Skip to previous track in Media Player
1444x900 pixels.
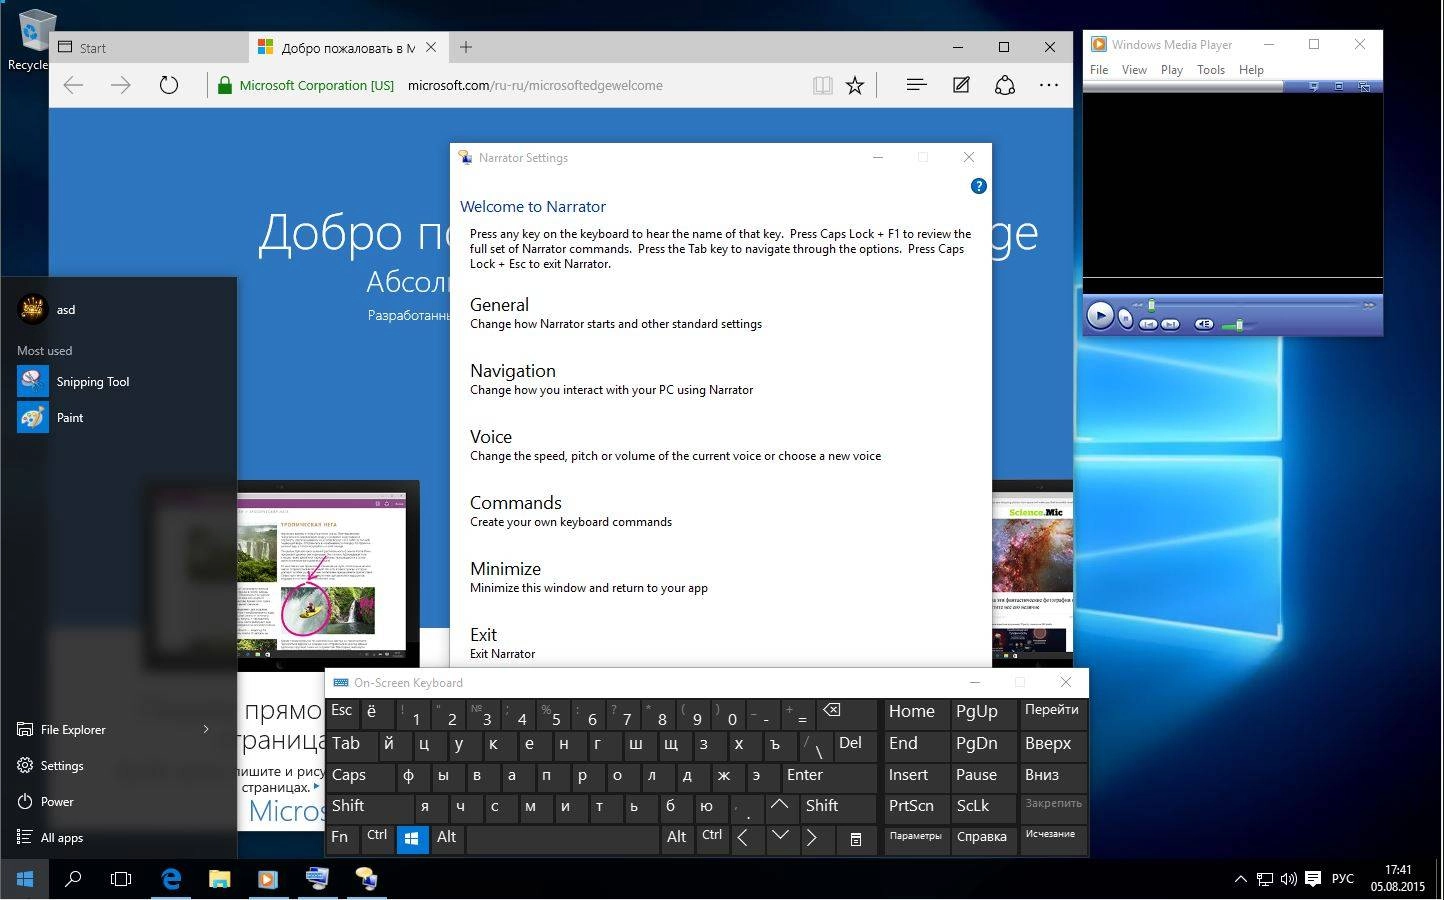[x=1148, y=324]
